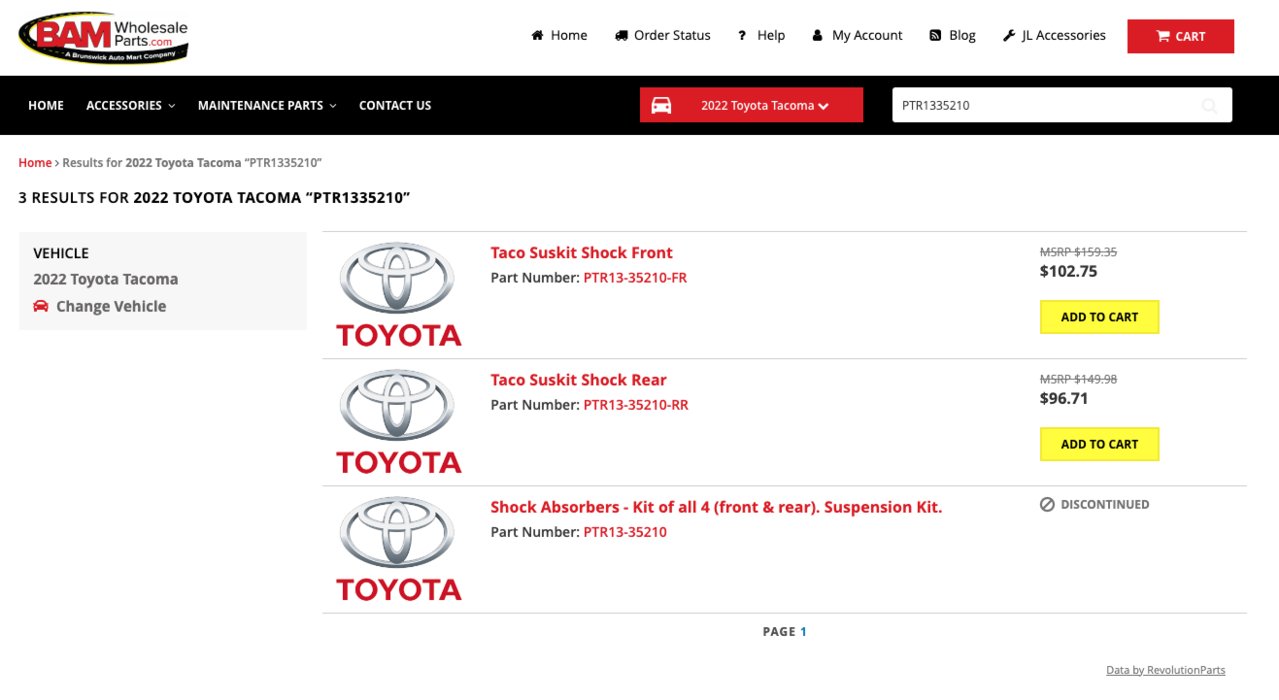Click the car icon in vehicle selector
1279x700 pixels.
pyautogui.click(x=661, y=105)
